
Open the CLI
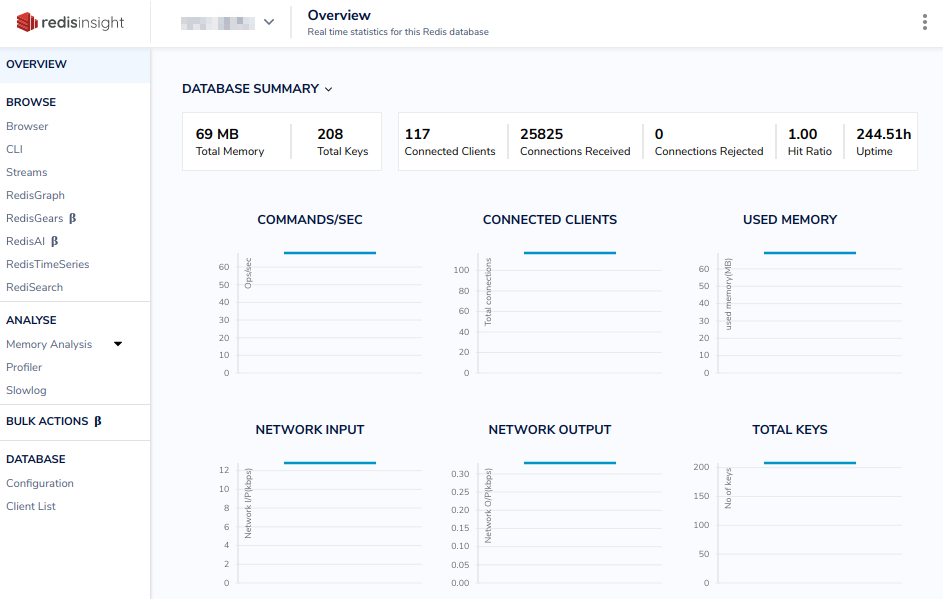pos(15,149)
